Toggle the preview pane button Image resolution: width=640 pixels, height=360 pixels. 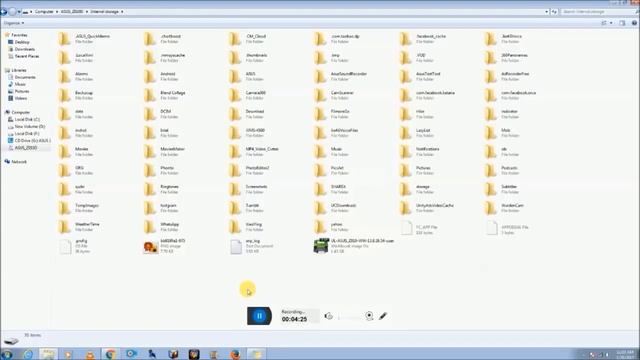click(x=622, y=23)
